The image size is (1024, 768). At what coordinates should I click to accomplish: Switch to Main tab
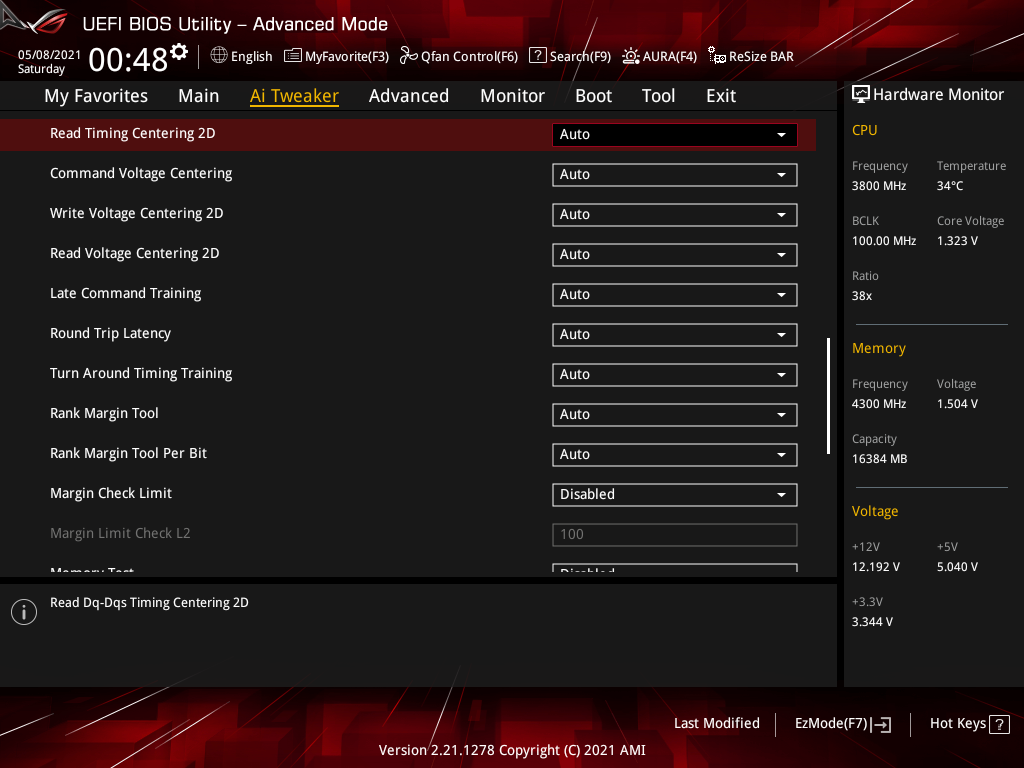click(x=199, y=96)
